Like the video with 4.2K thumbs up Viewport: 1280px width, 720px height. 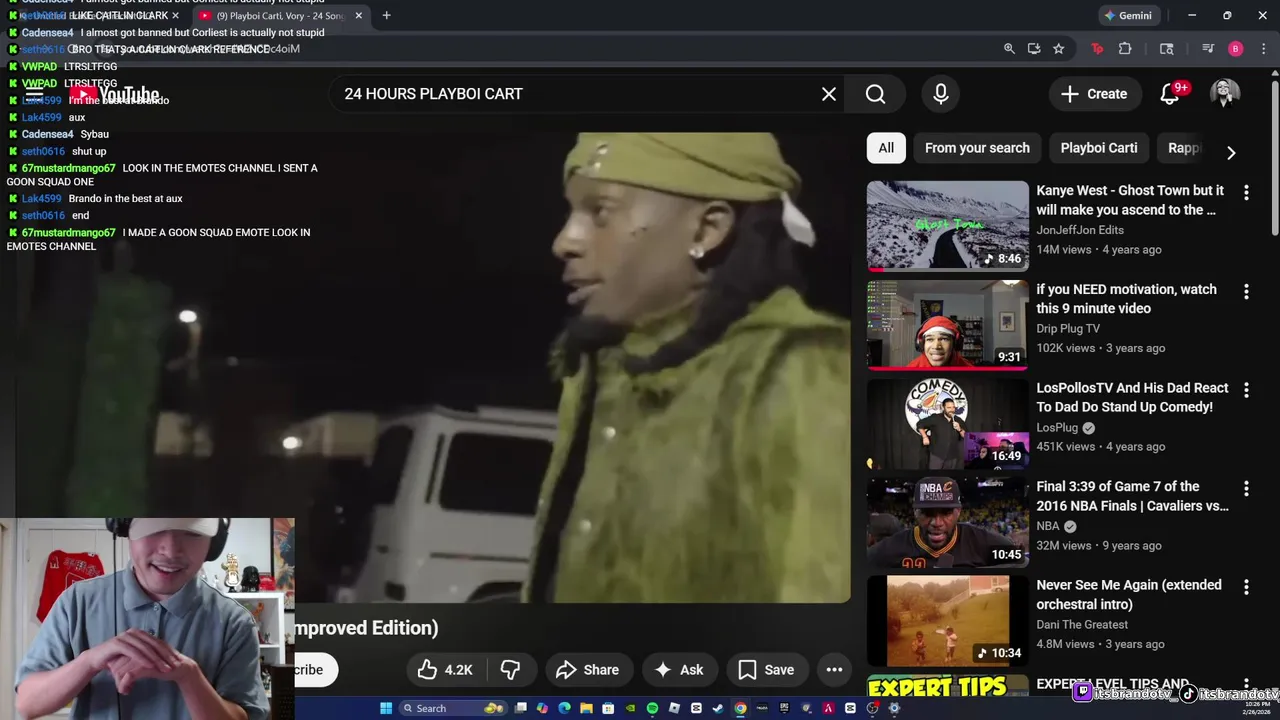446,670
